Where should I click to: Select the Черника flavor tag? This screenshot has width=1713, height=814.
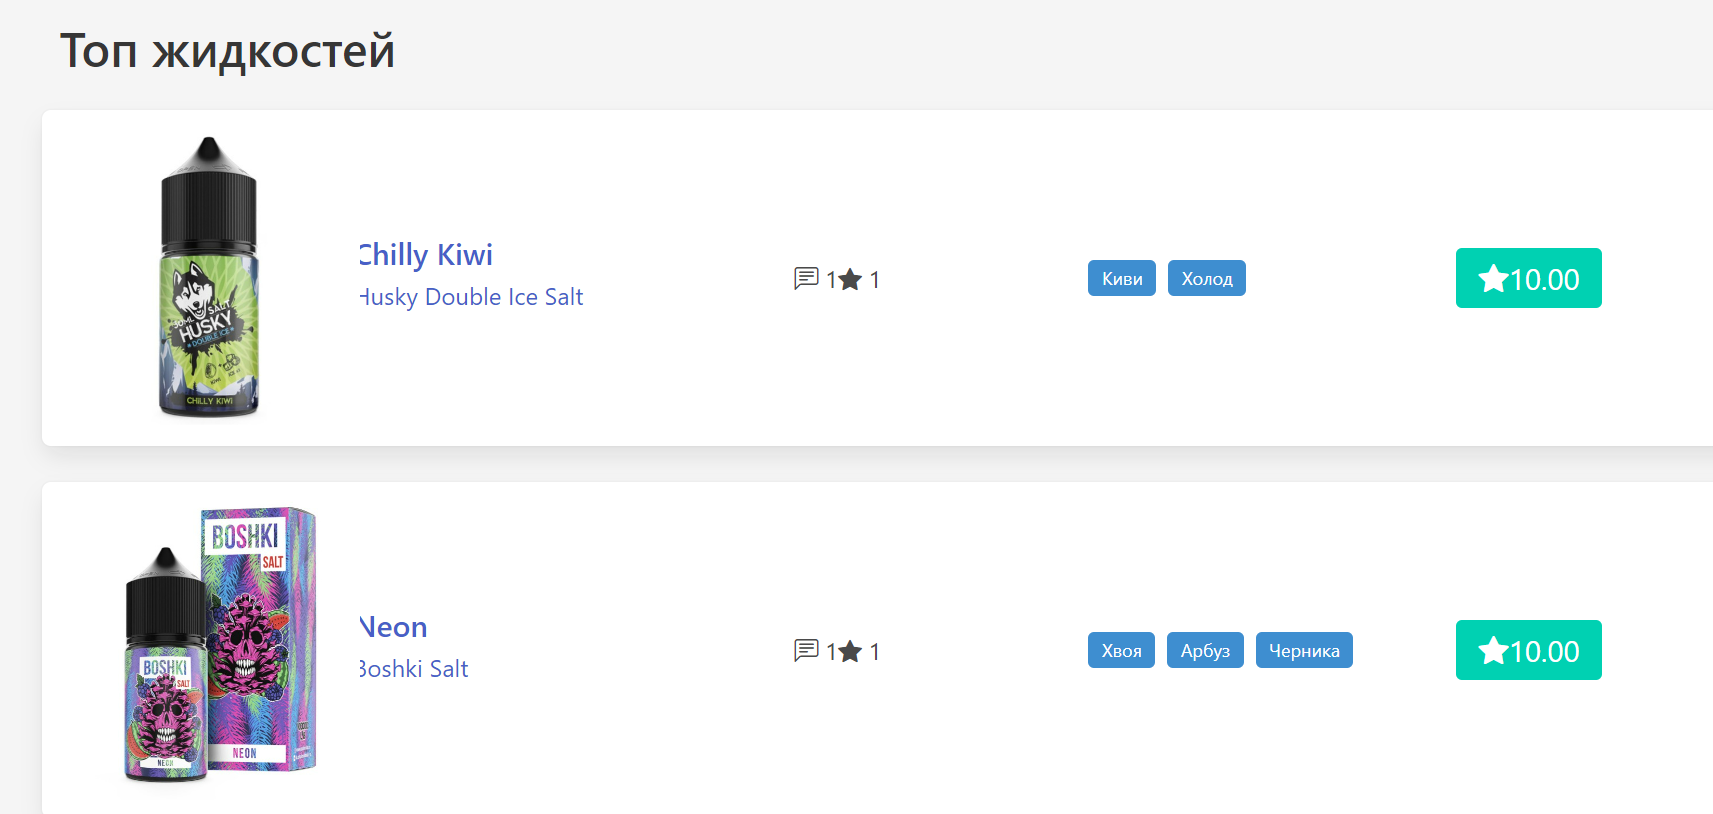point(1304,650)
